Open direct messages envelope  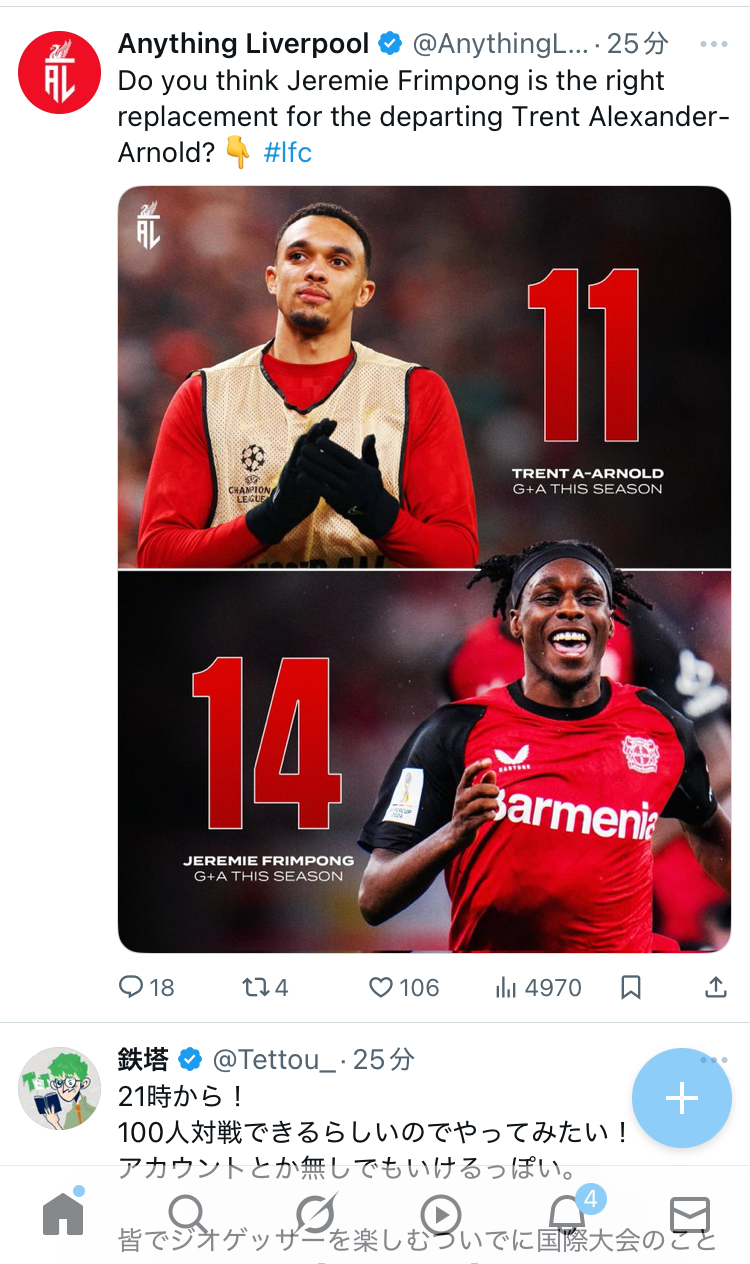pyautogui.click(x=690, y=1215)
